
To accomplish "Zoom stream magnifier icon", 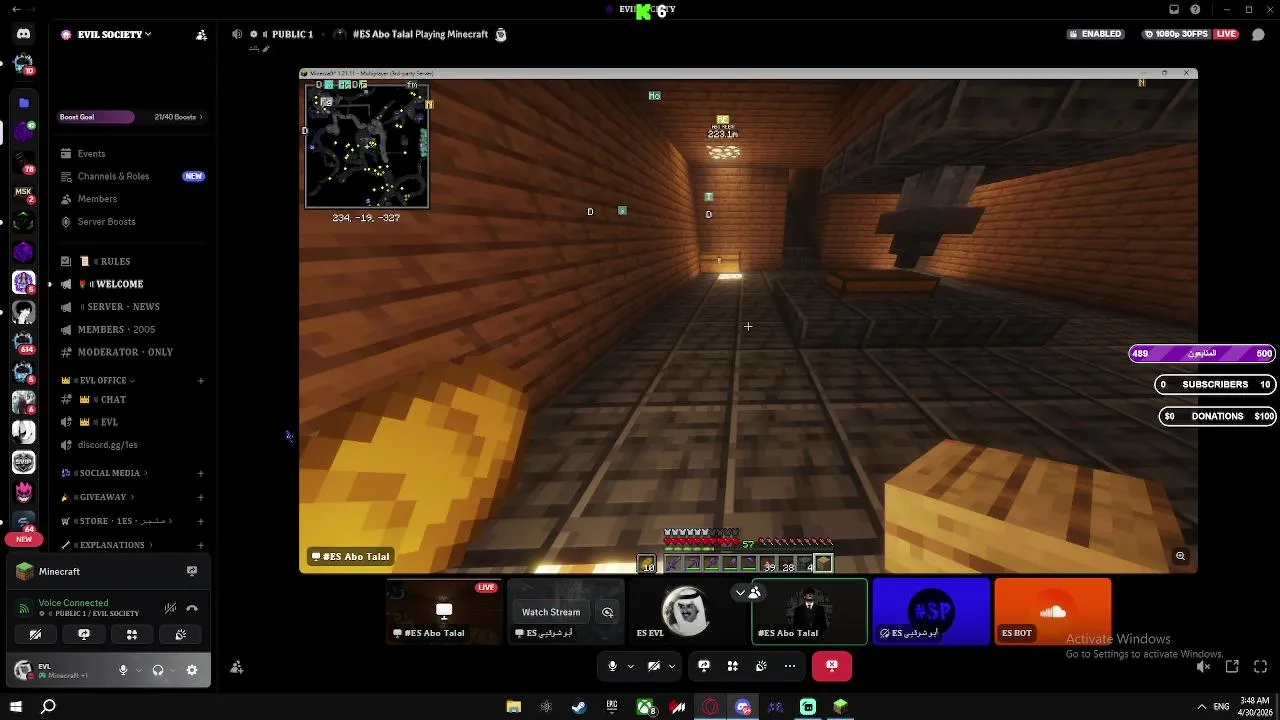I will (1181, 556).
